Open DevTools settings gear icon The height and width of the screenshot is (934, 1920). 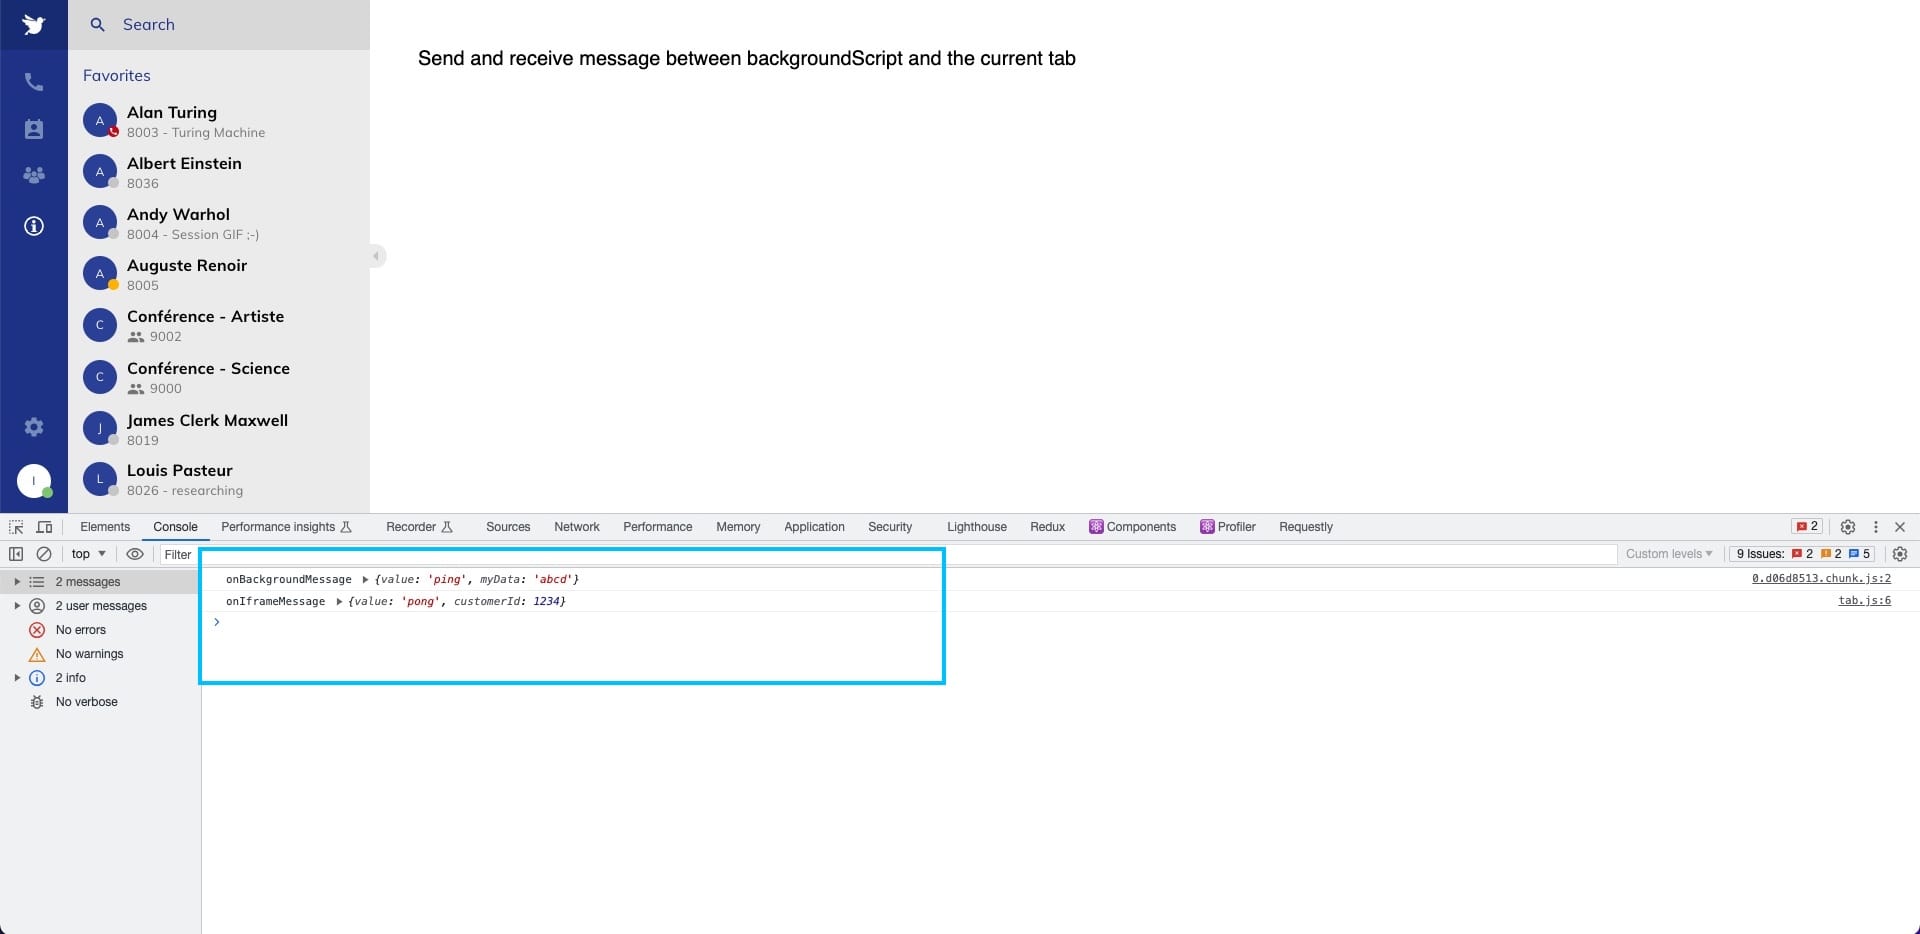coord(1848,527)
